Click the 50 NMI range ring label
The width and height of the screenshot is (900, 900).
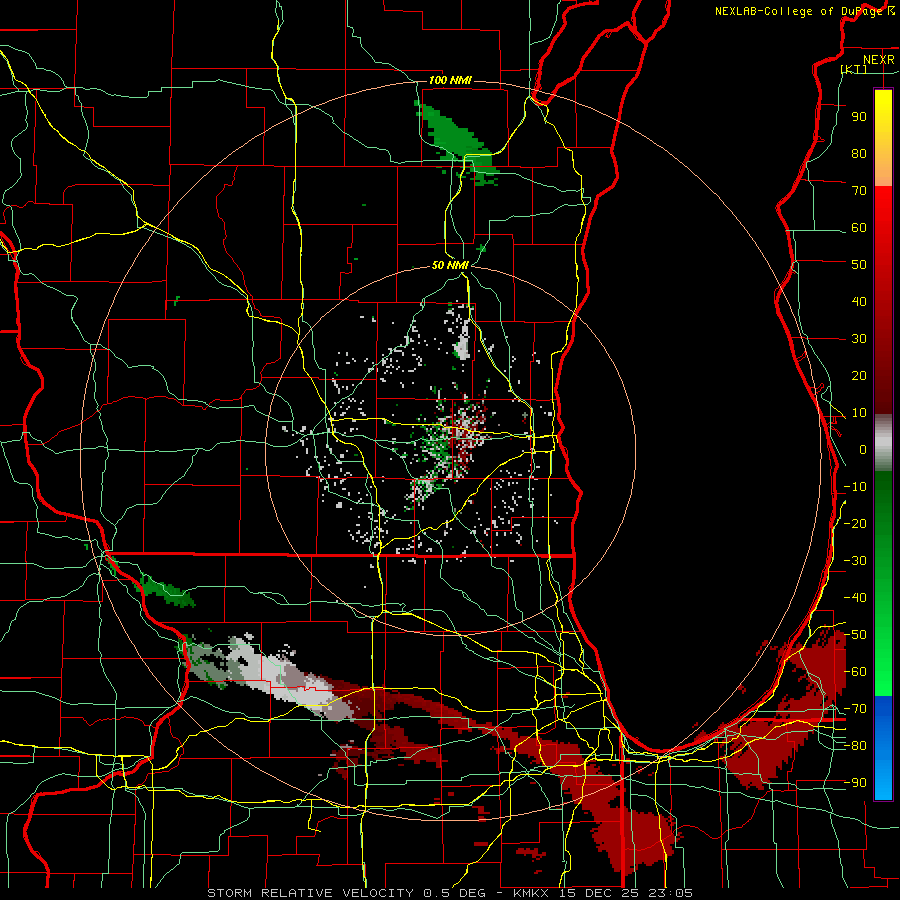tap(450, 265)
